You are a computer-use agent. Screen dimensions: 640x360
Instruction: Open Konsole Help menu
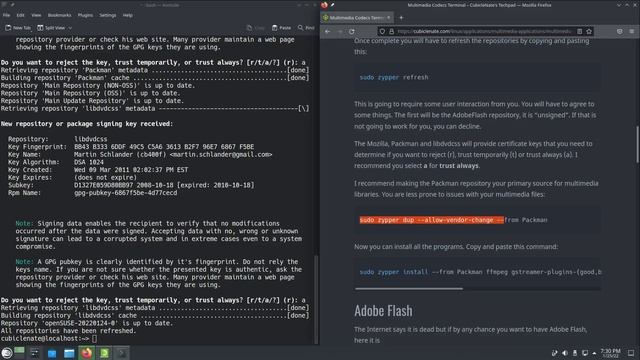[x=128, y=15]
